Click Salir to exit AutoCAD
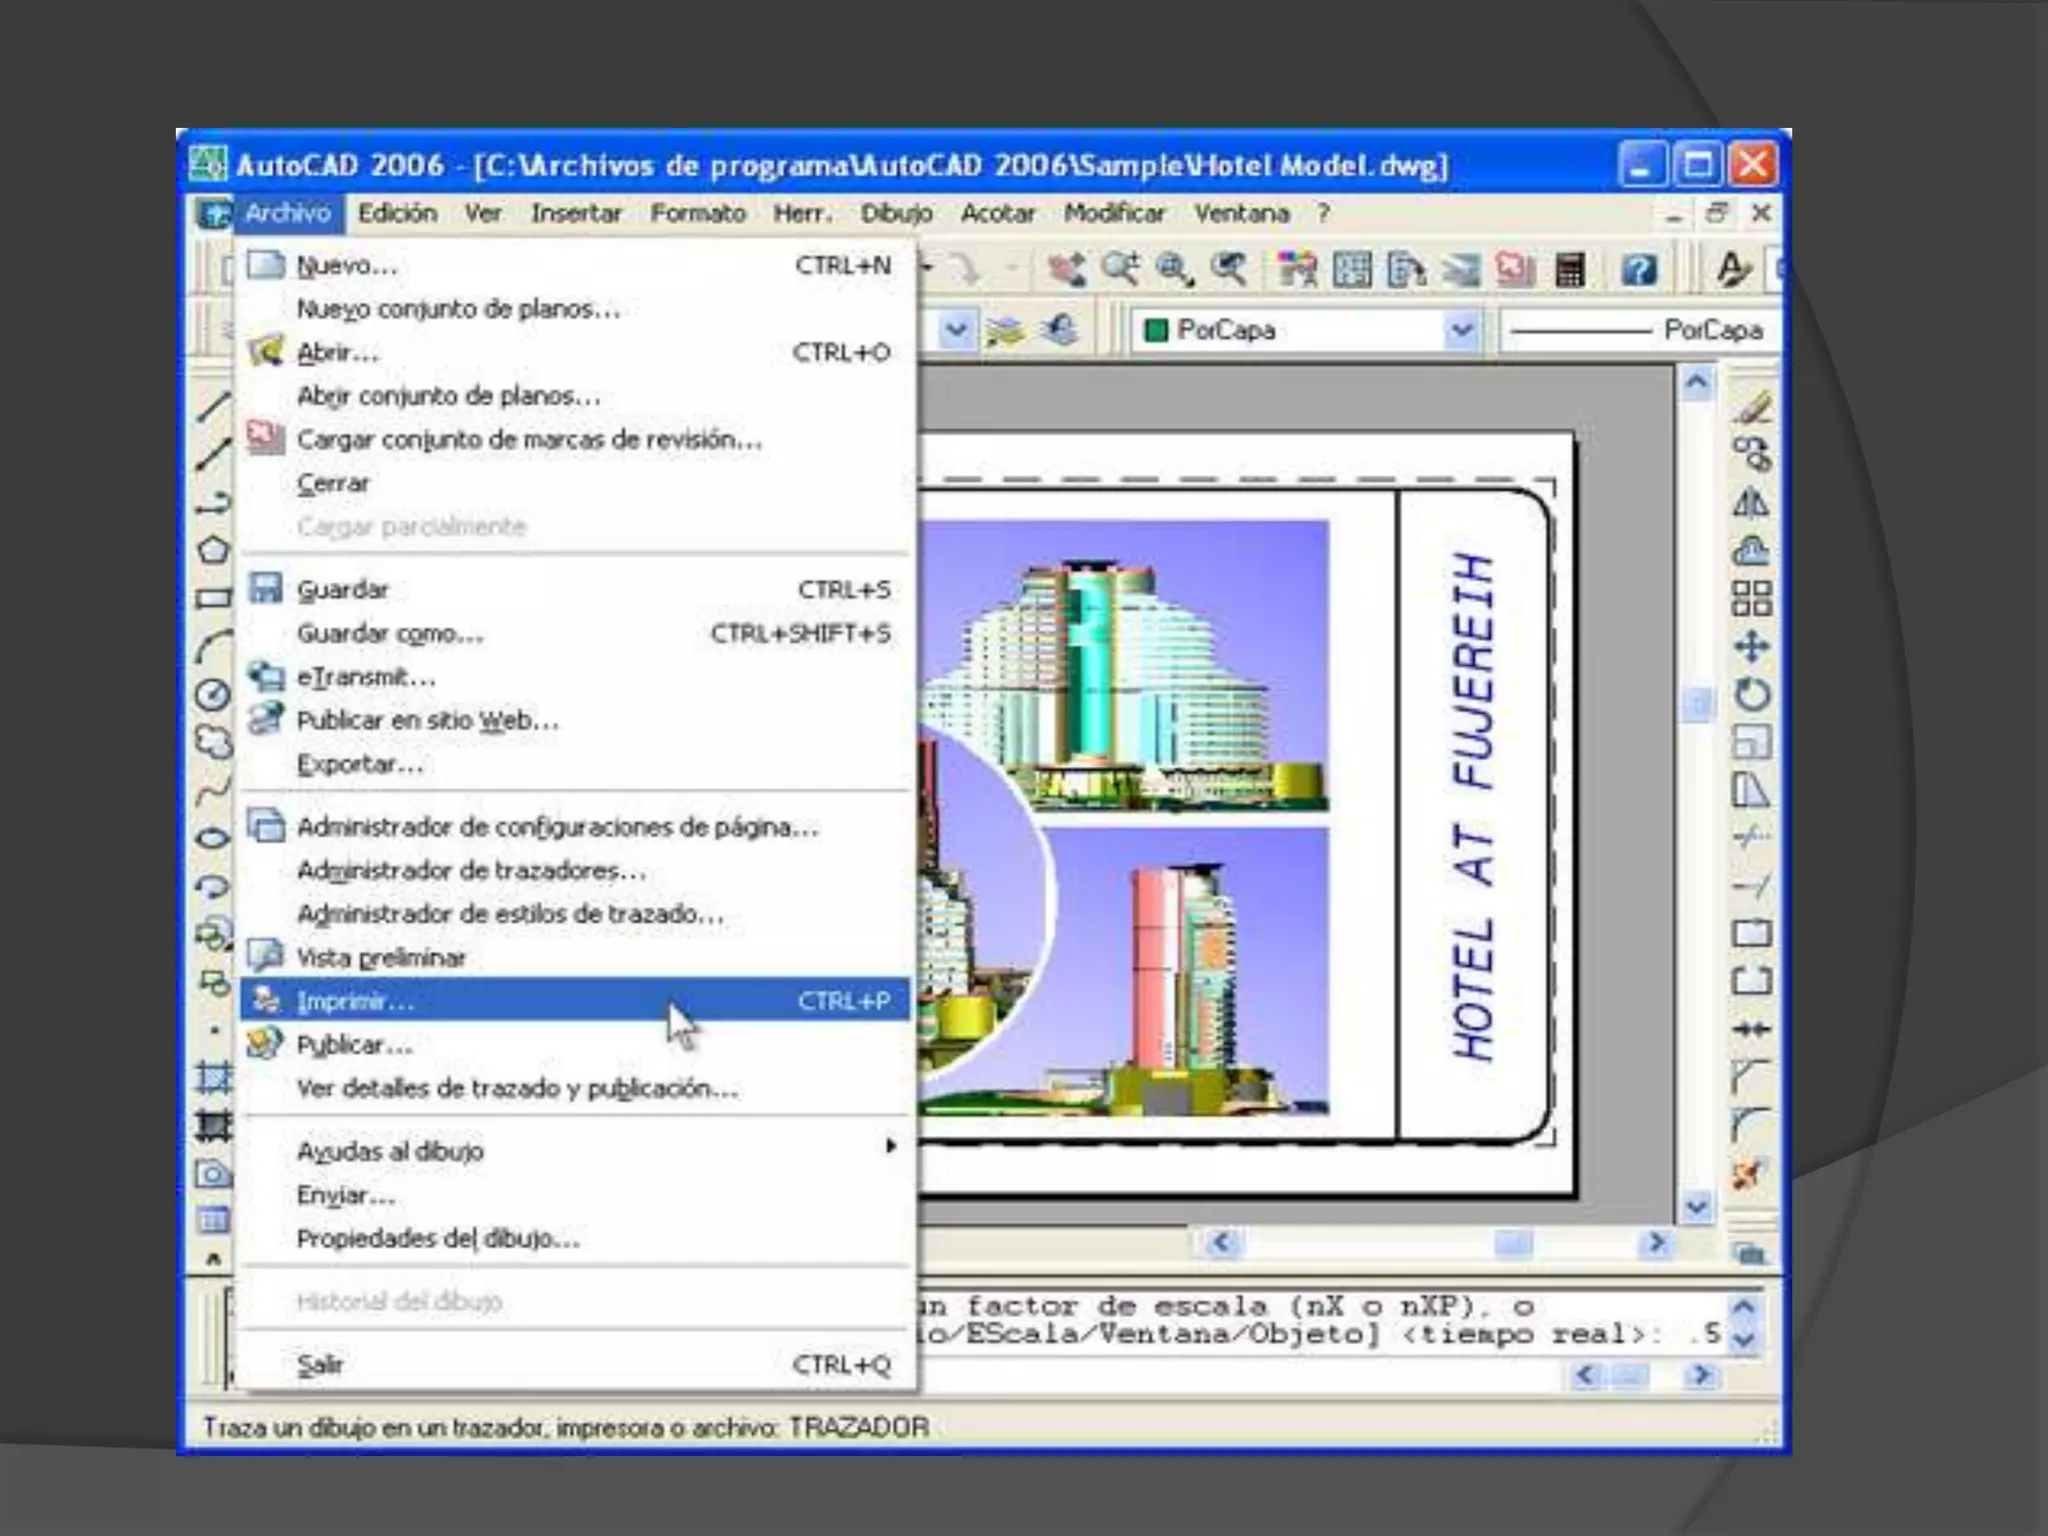This screenshot has height=1536, width=2048. [x=320, y=1365]
